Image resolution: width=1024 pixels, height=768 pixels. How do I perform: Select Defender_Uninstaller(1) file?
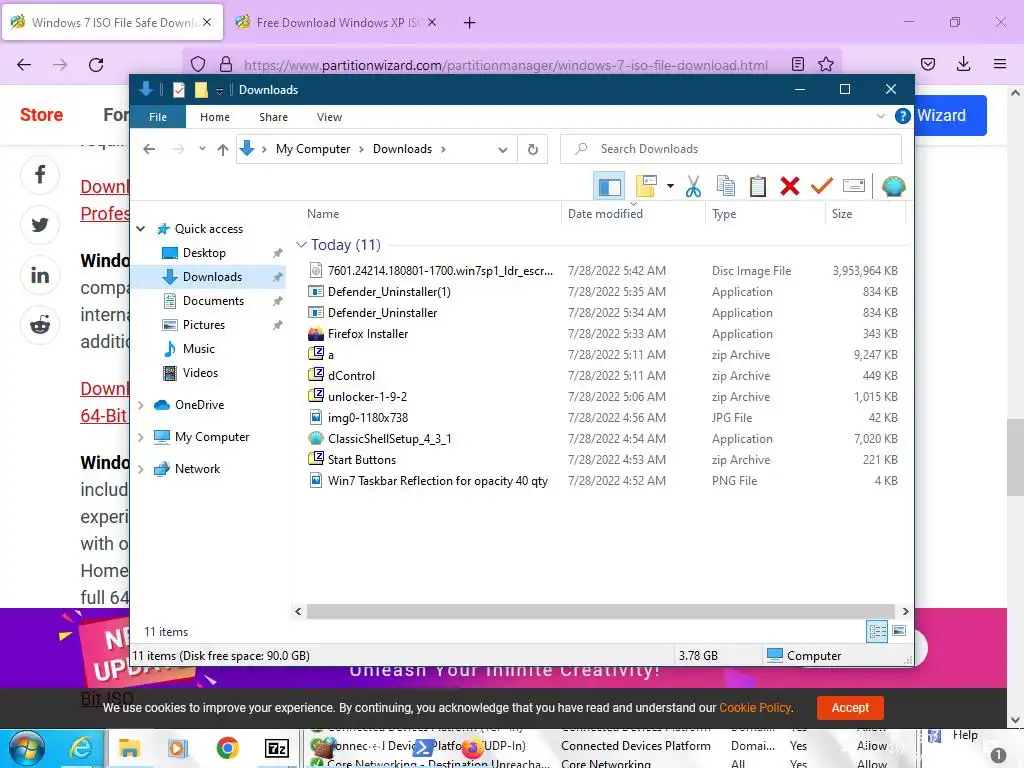tap(389, 292)
